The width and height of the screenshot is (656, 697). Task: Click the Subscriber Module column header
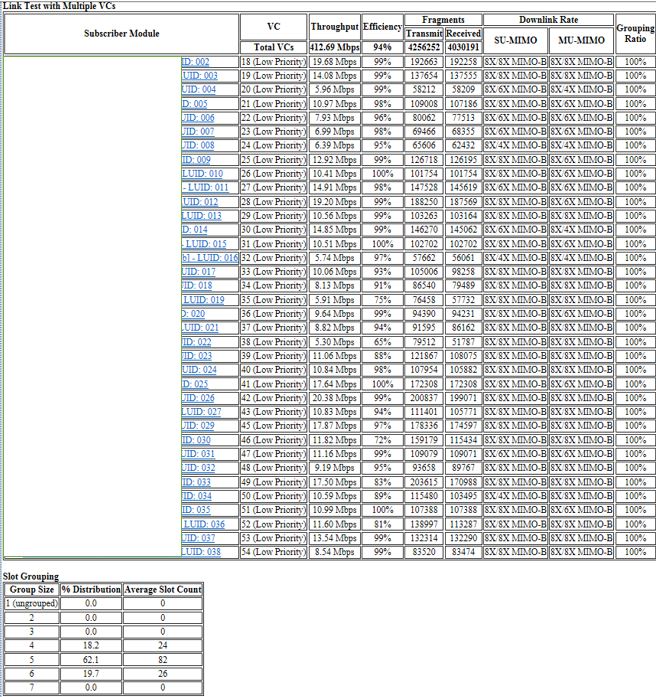(x=121, y=33)
